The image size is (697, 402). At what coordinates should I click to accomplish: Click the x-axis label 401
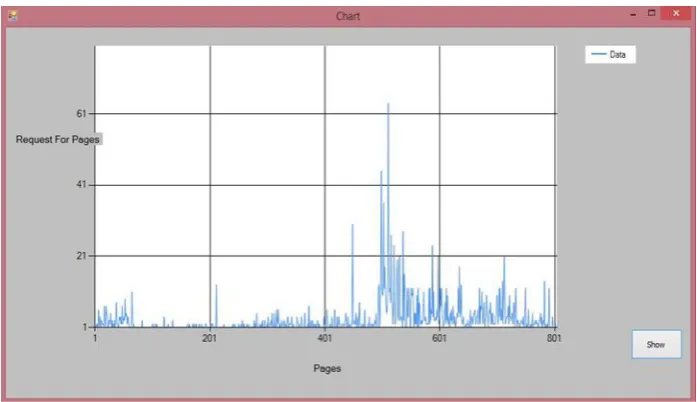pos(324,338)
